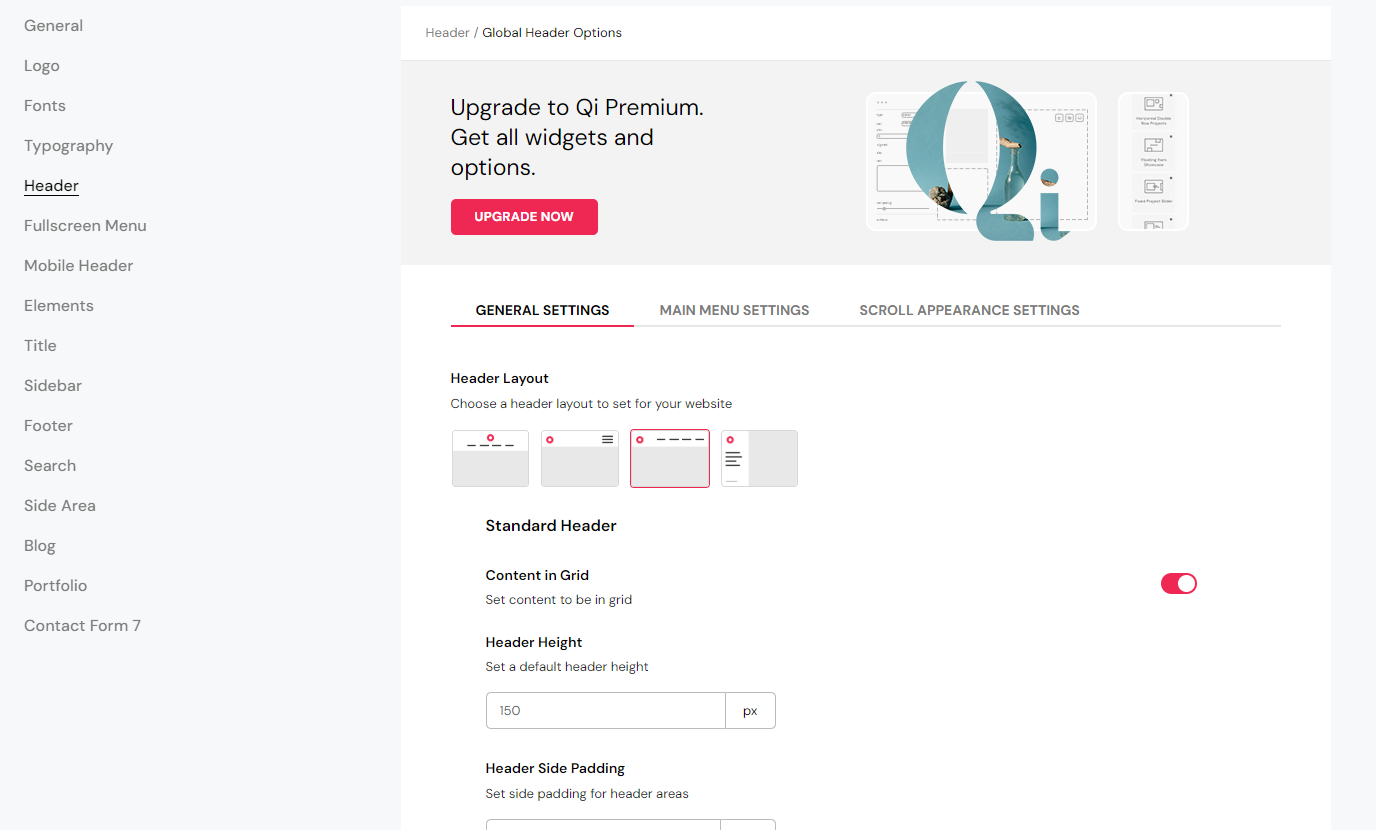Select Portfolio in the sidebar
The height and width of the screenshot is (830, 1376).
coord(56,586)
